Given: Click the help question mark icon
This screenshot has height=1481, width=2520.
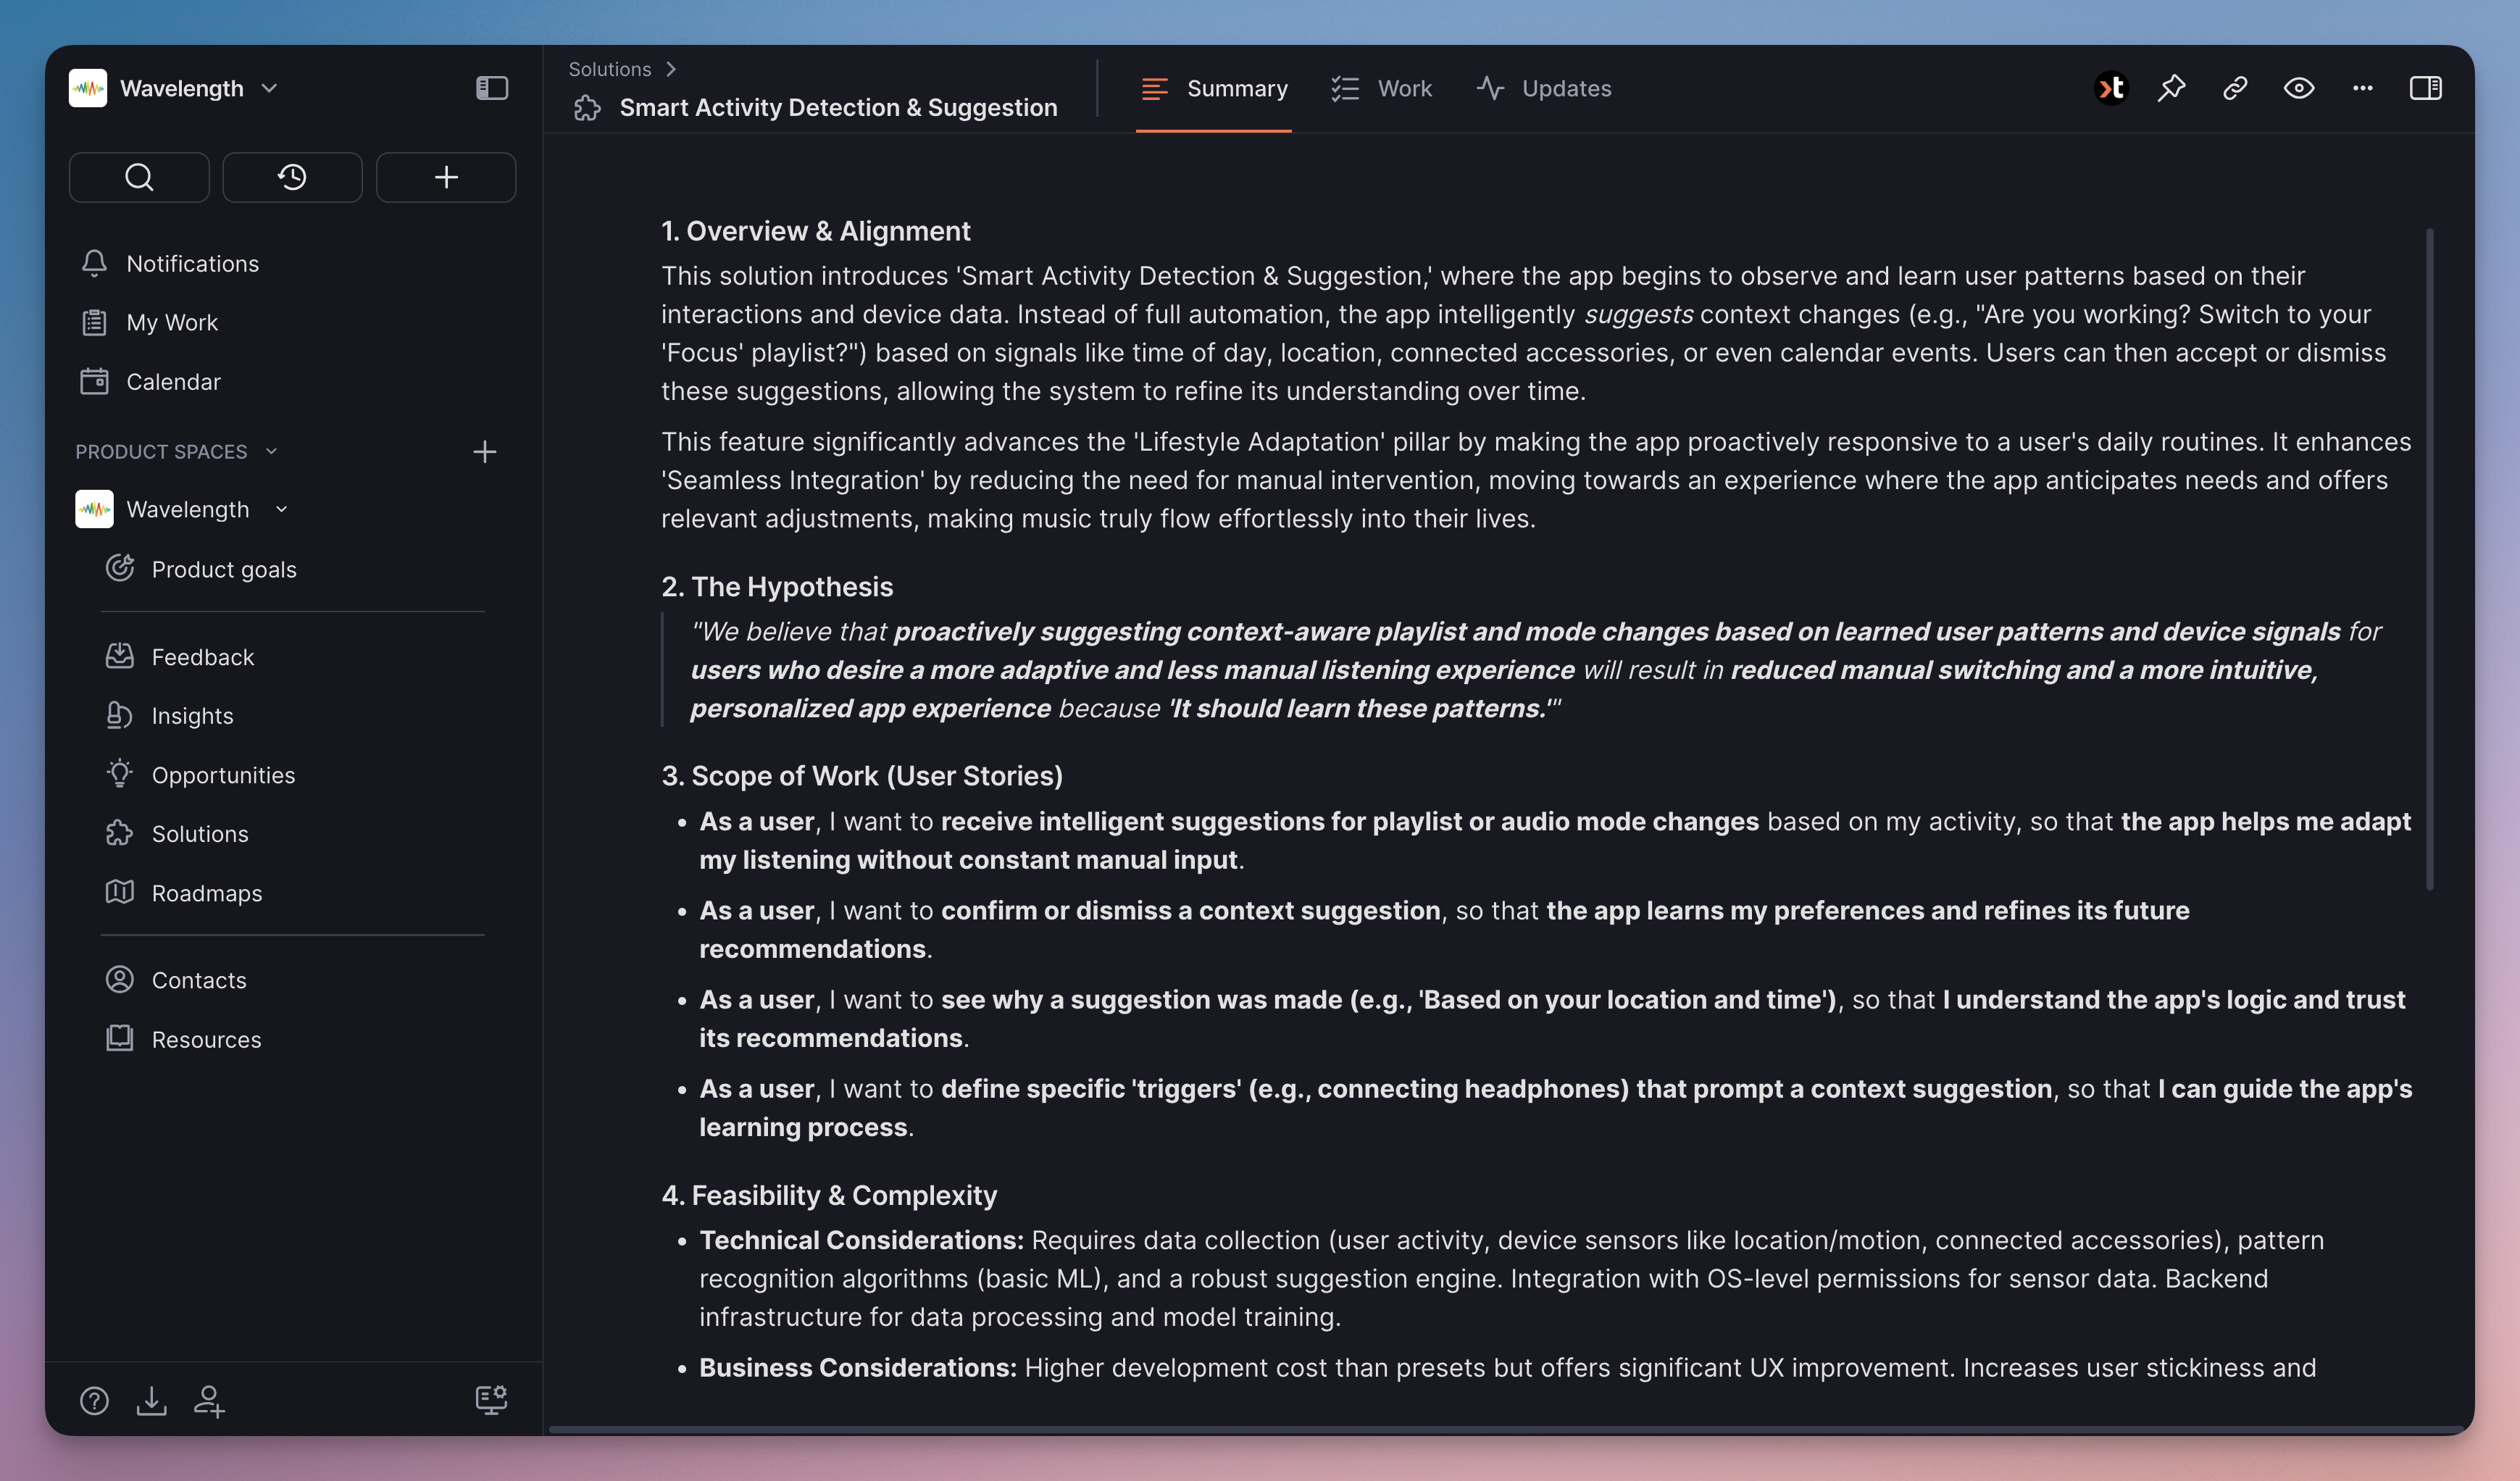Looking at the screenshot, I should pos(94,1400).
